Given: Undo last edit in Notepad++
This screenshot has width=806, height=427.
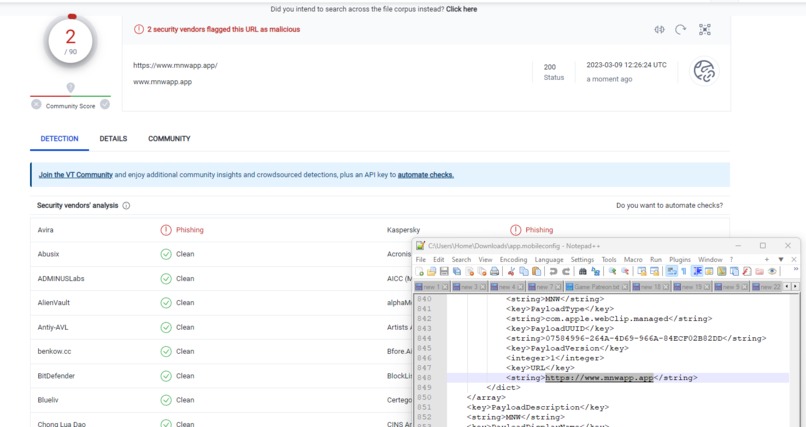Looking at the screenshot, I should click(x=553, y=271).
